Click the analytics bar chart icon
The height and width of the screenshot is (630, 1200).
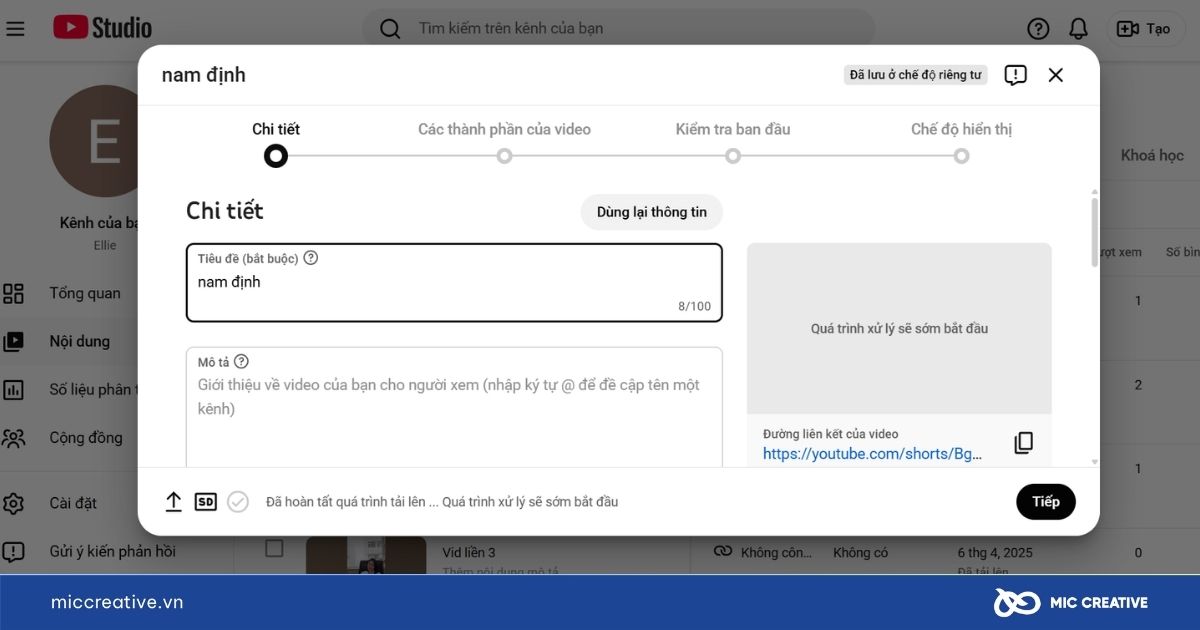tap(13, 389)
